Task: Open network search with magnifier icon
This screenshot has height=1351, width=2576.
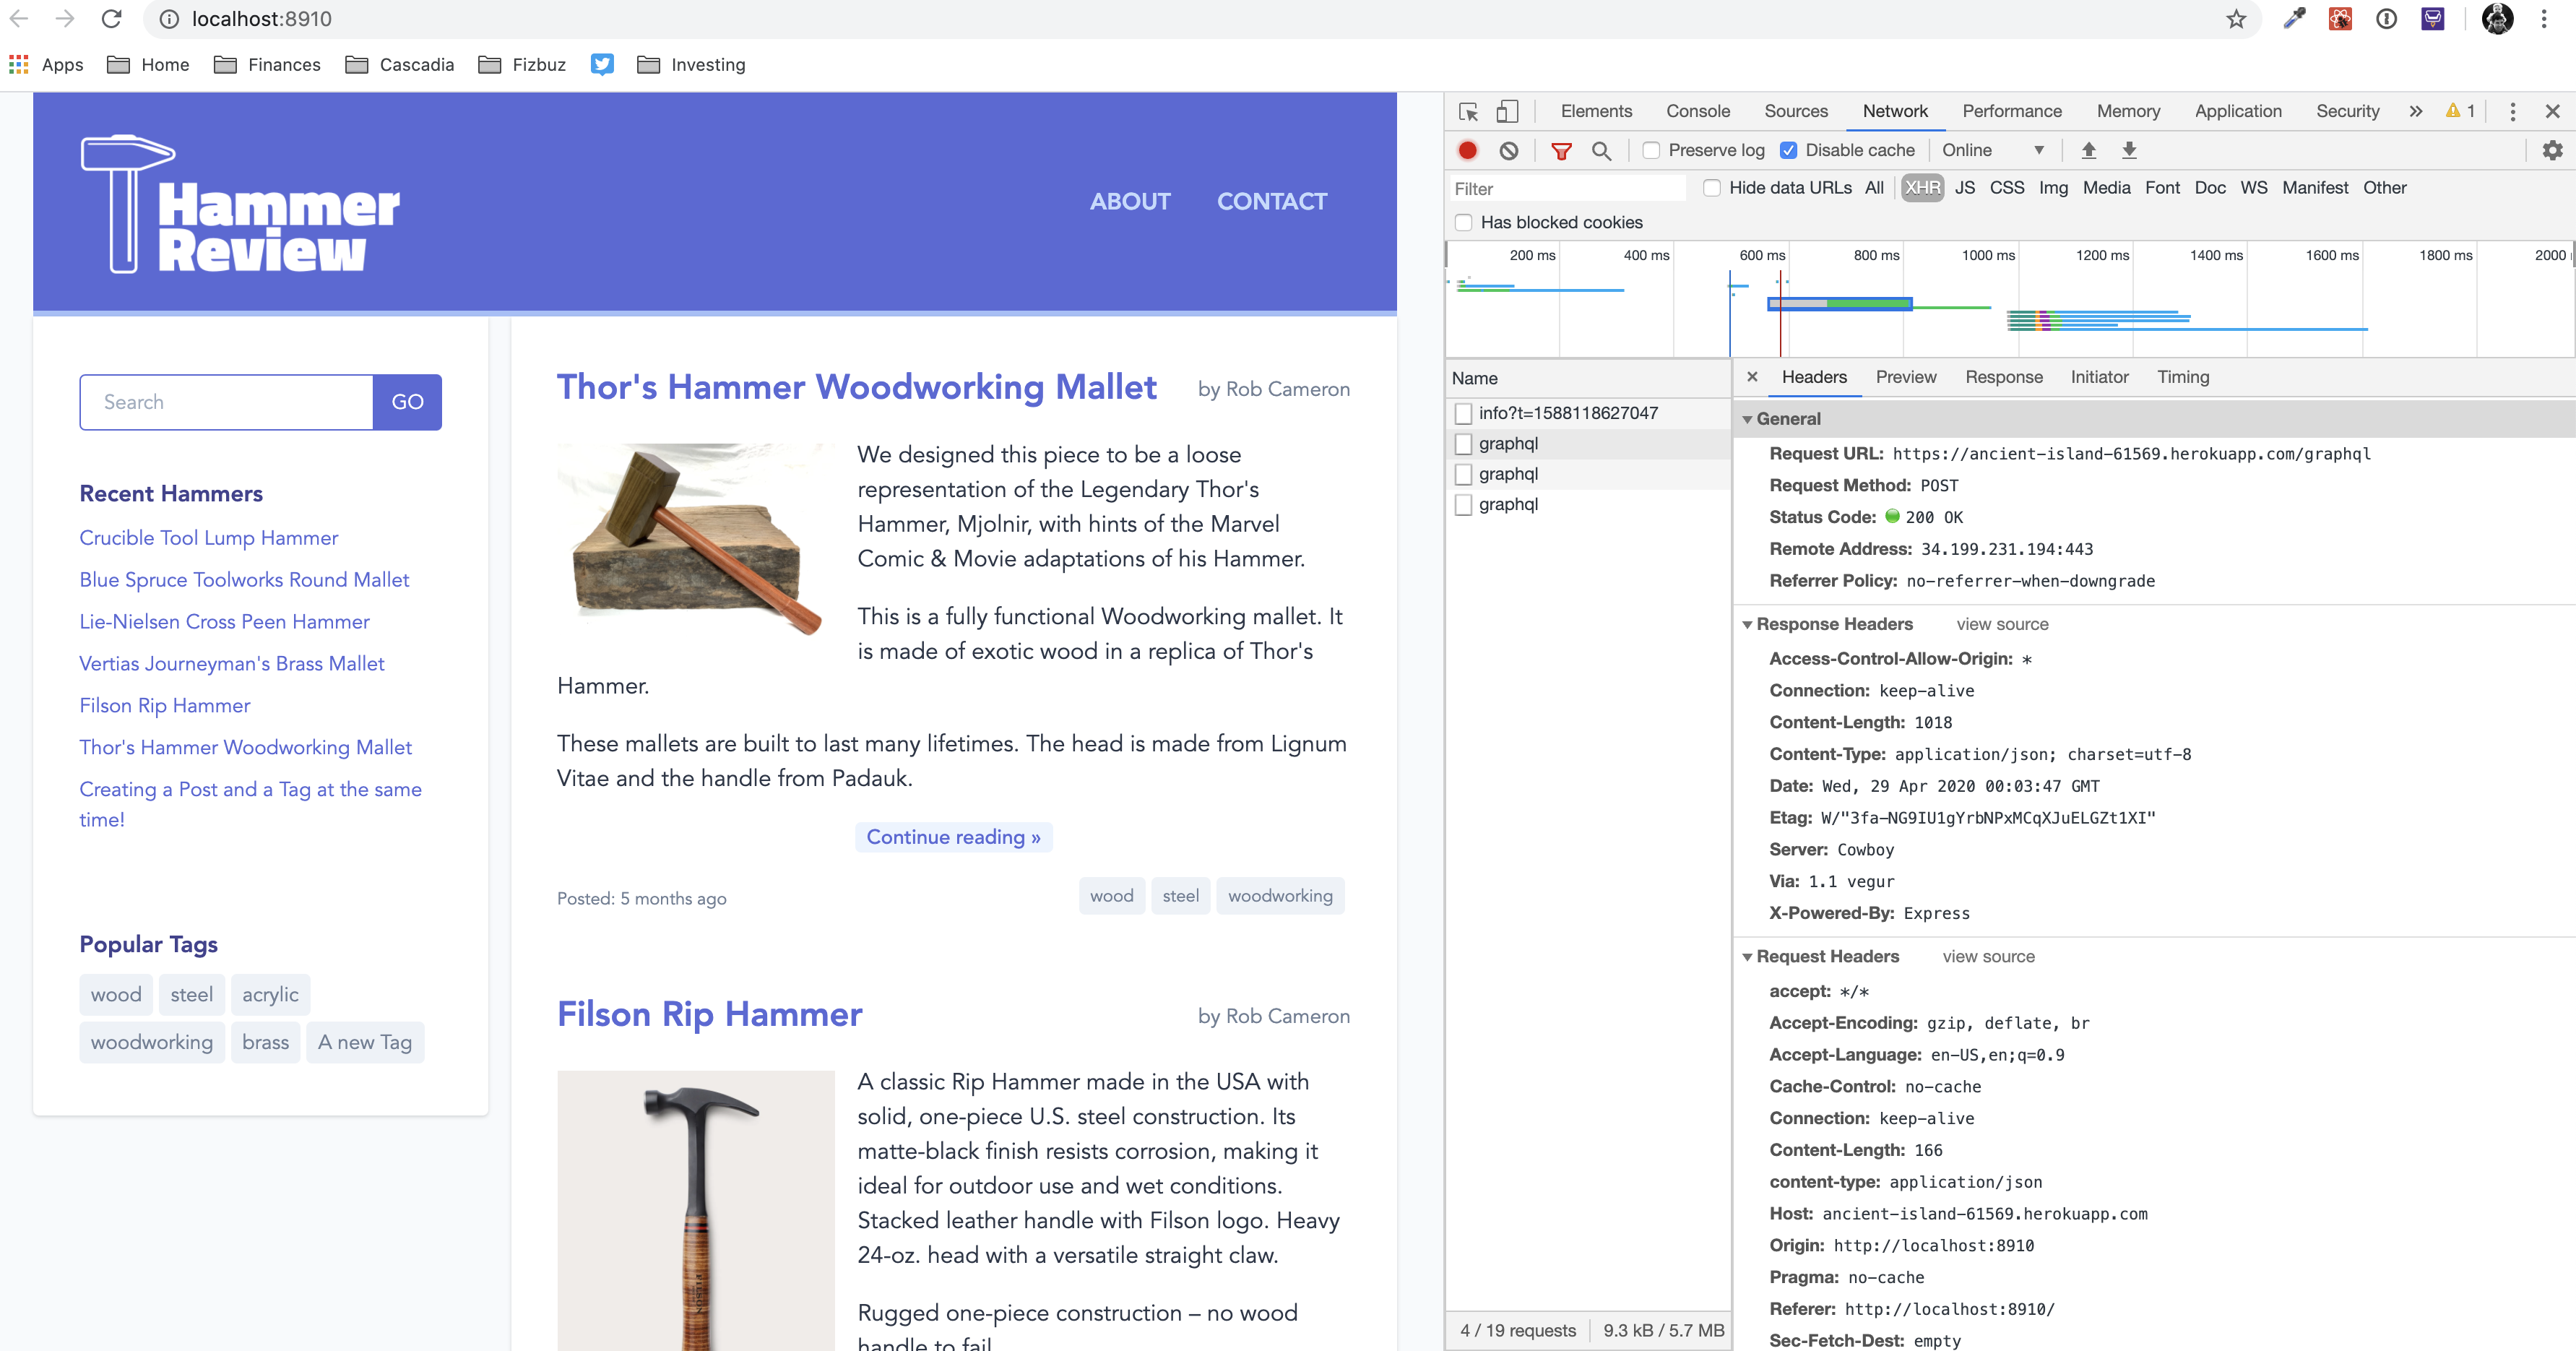Action: click(1601, 151)
